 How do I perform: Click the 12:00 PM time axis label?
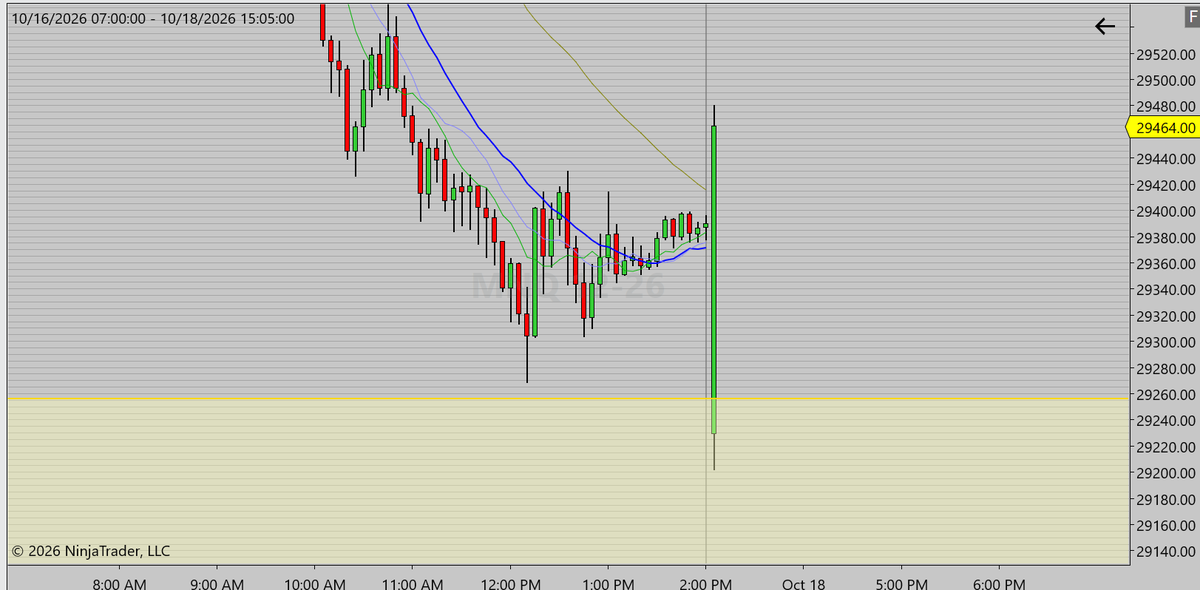click(x=510, y=584)
